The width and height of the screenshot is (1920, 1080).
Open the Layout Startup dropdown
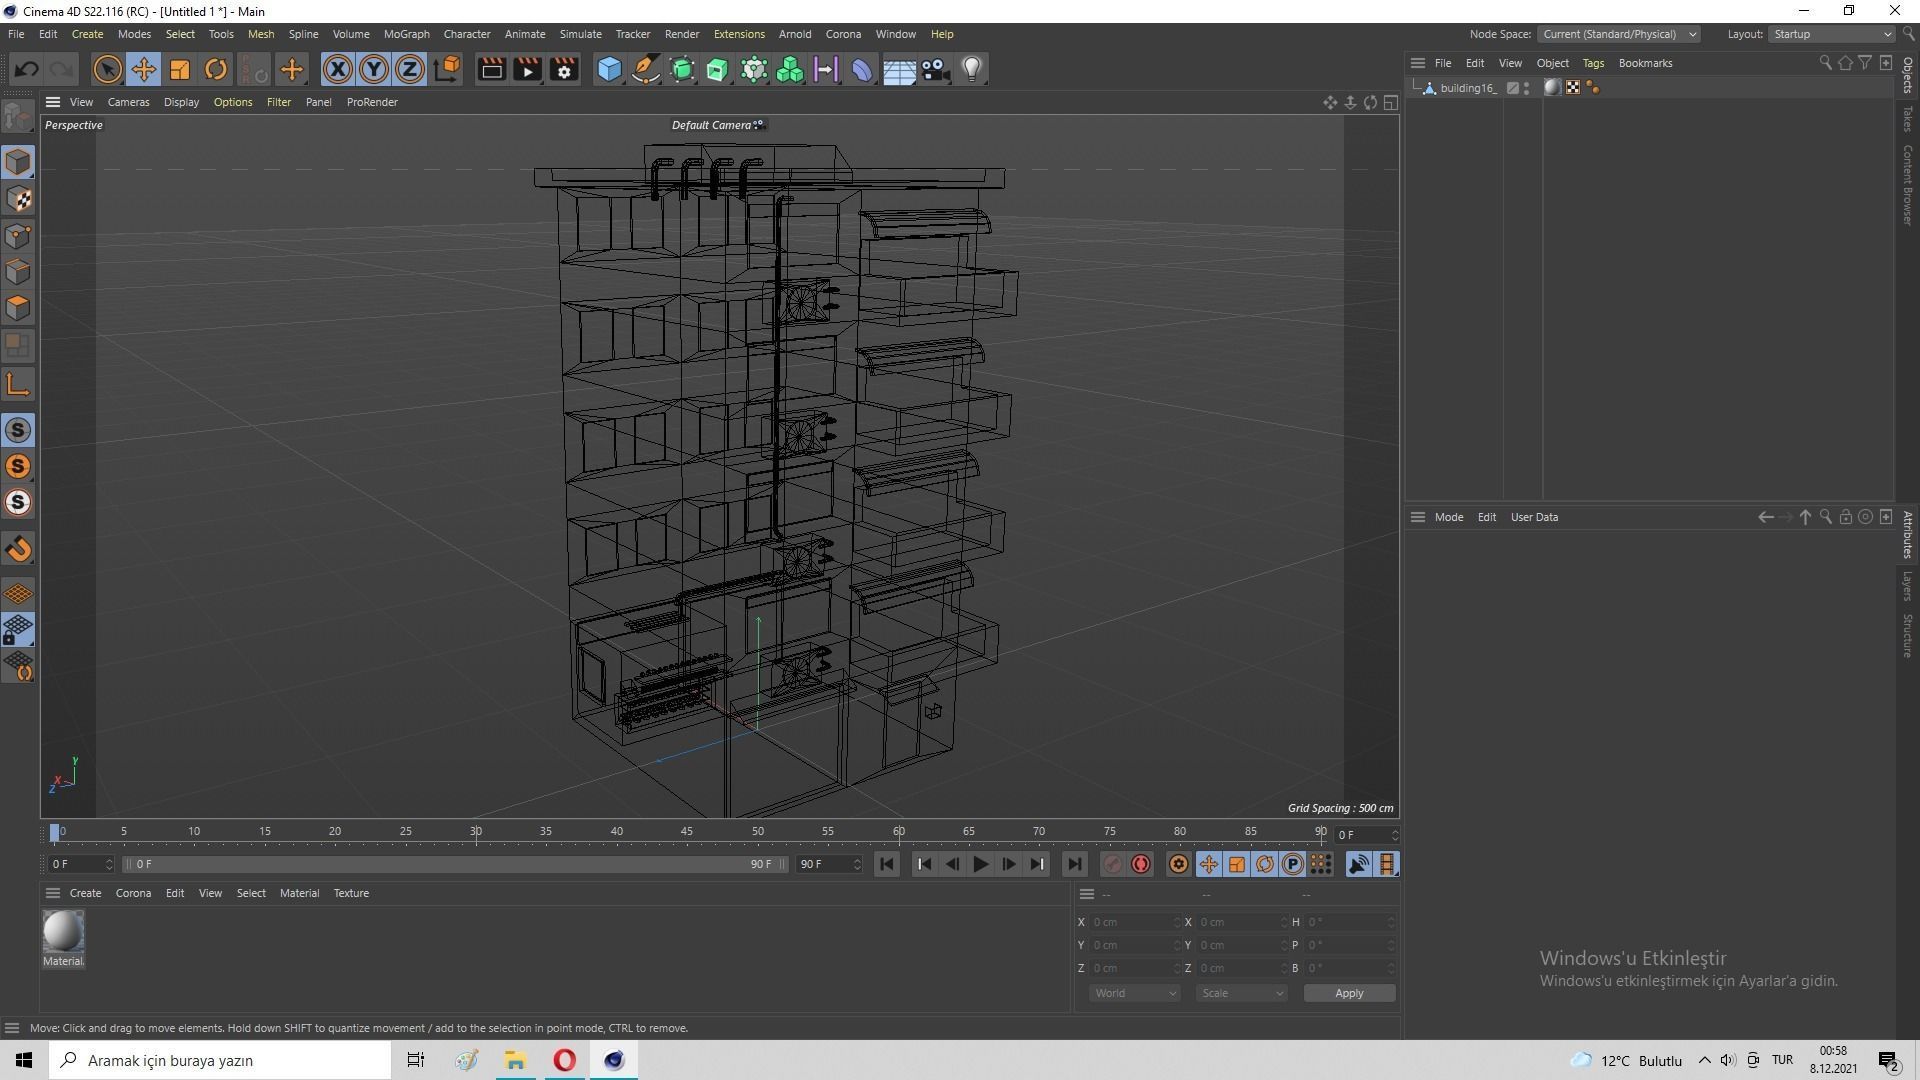coord(1832,34)
